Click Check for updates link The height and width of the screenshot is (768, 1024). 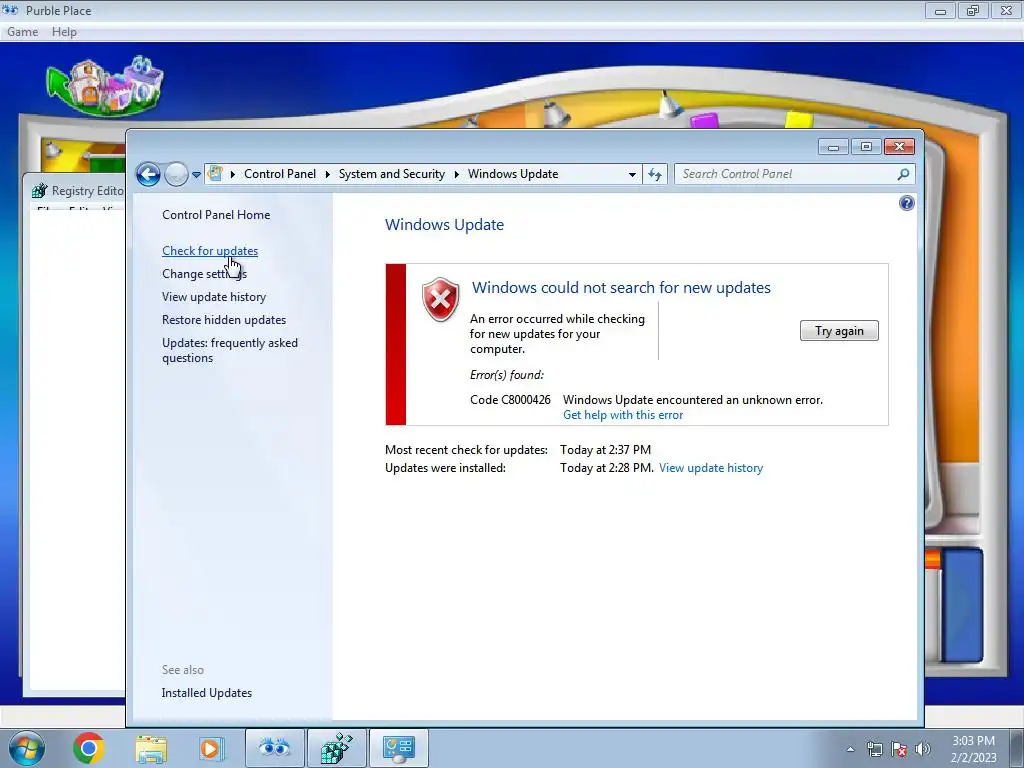[210, 251]
